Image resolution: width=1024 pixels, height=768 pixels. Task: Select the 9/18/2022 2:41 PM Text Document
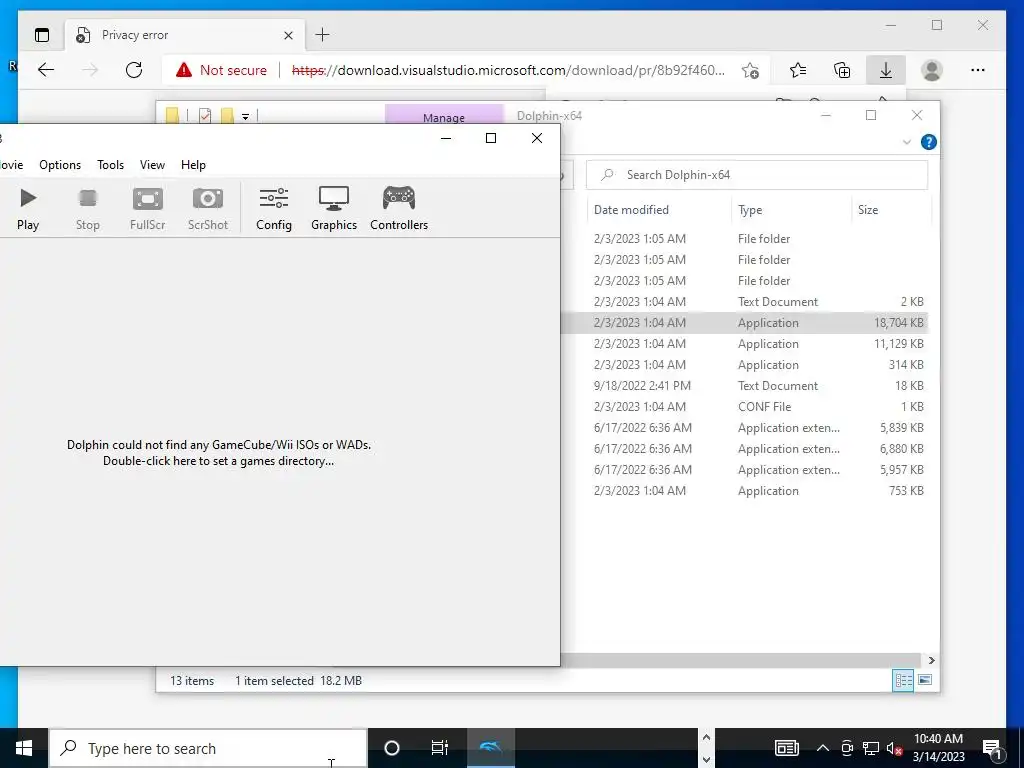click(x=744, y=385)
